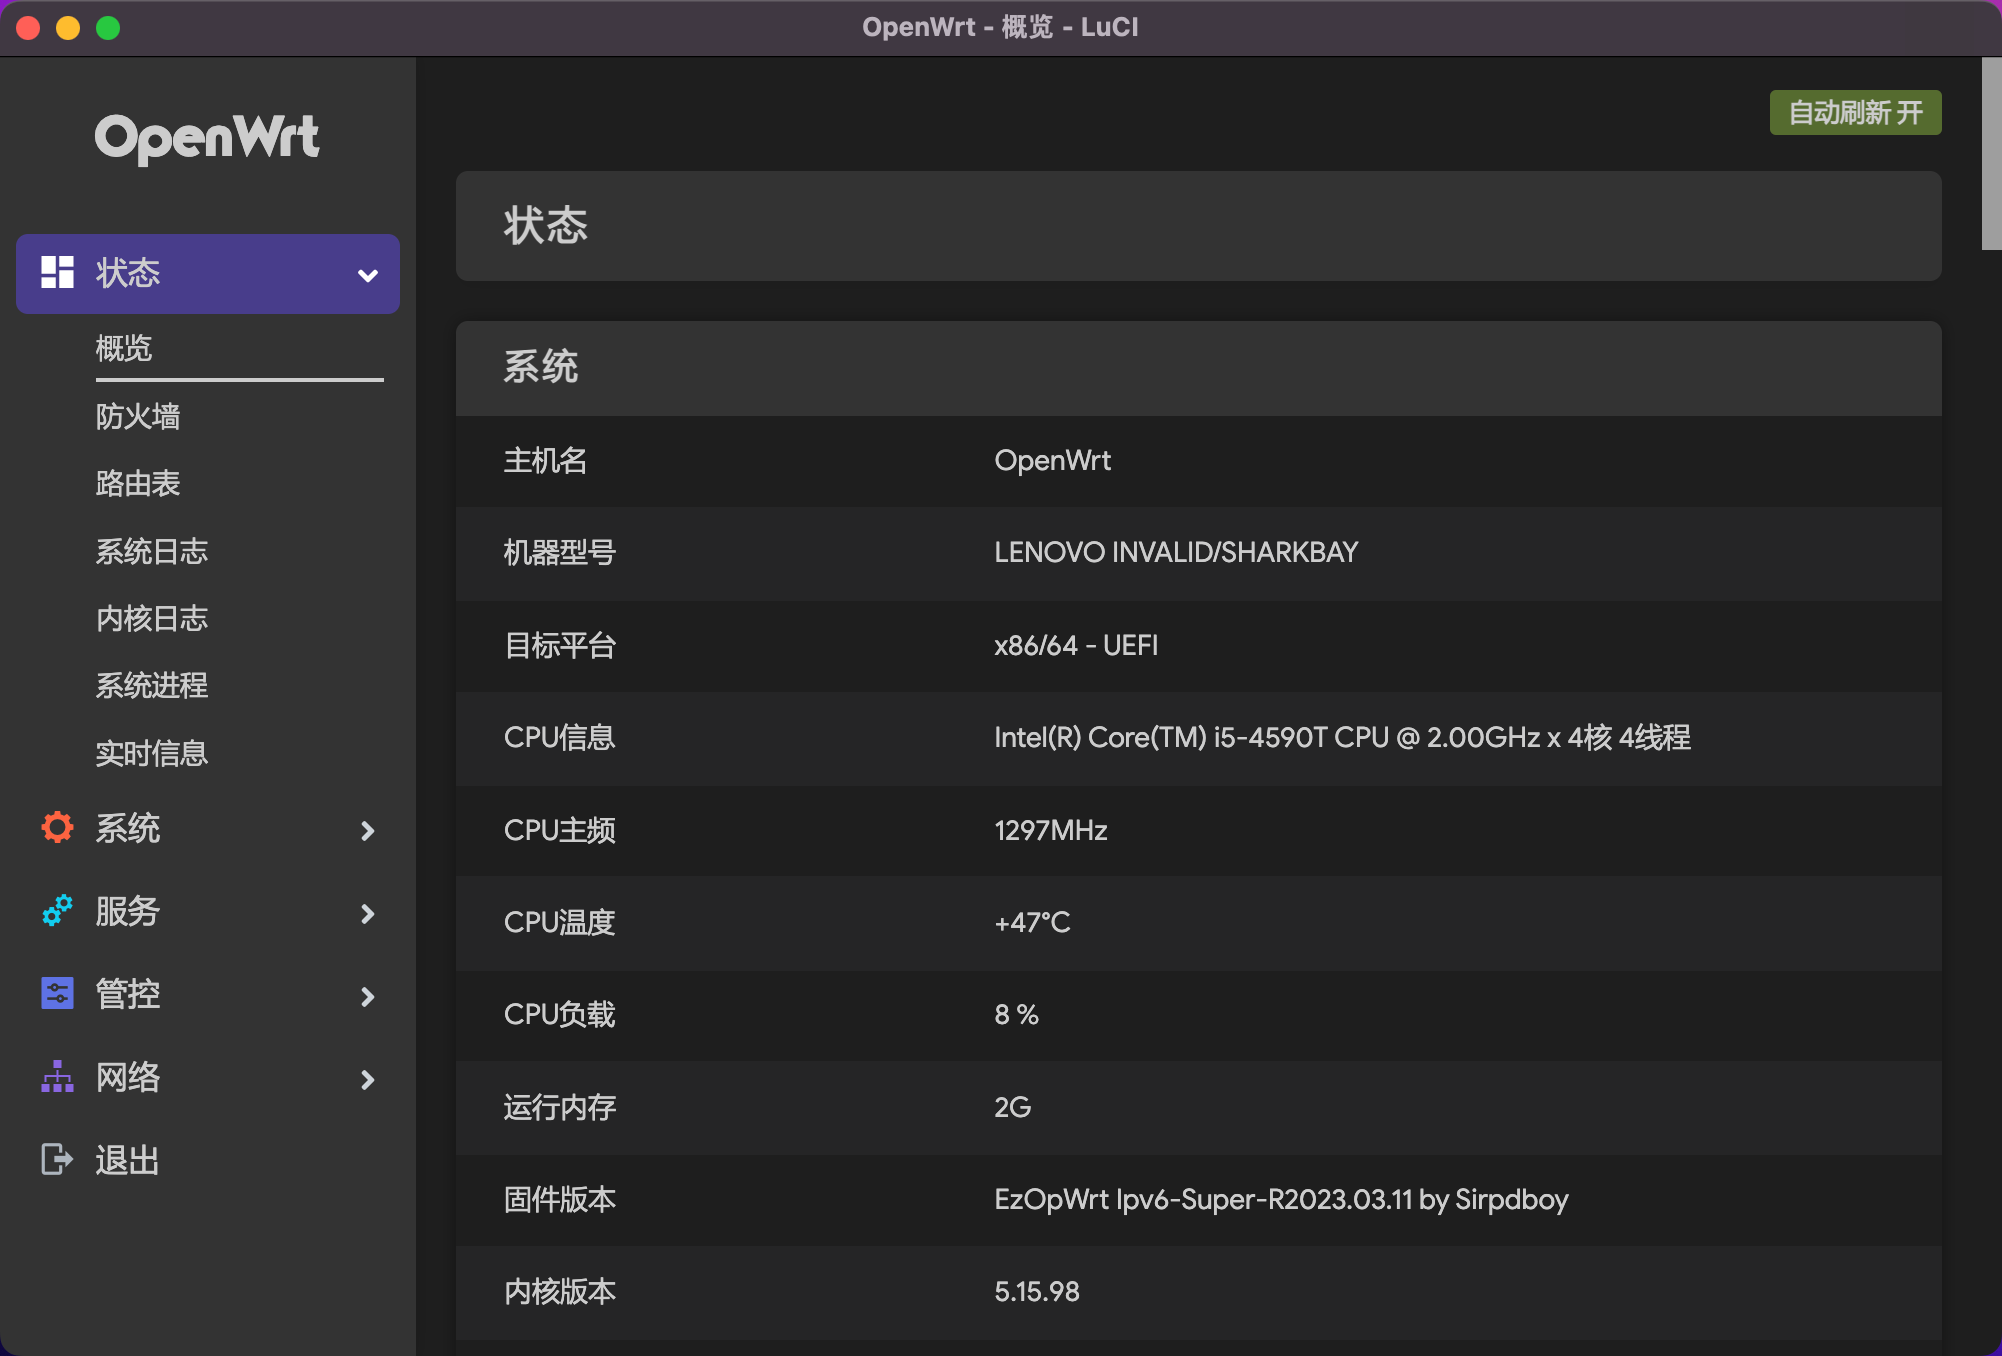Click the network topology icon beside 网络
This screenshot has width=2002, height=1356.
pos(56,1078)
